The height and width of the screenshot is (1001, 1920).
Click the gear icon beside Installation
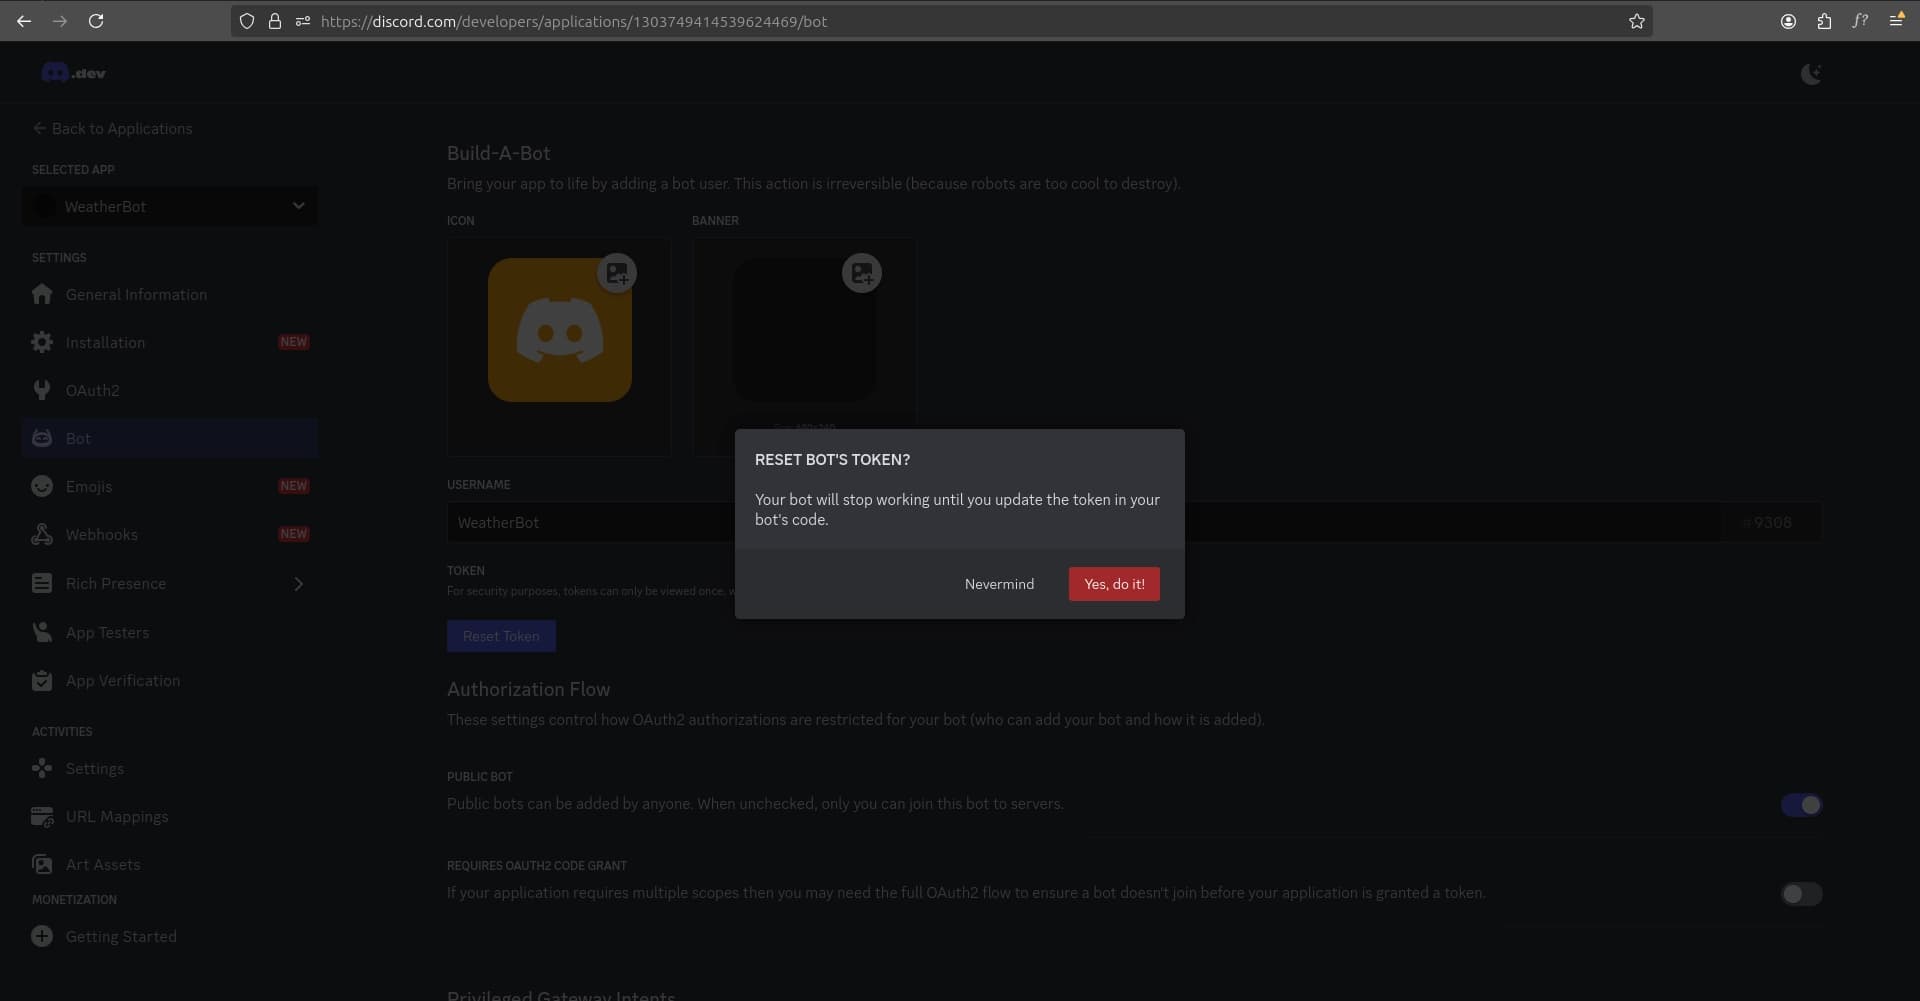point(42,342)
